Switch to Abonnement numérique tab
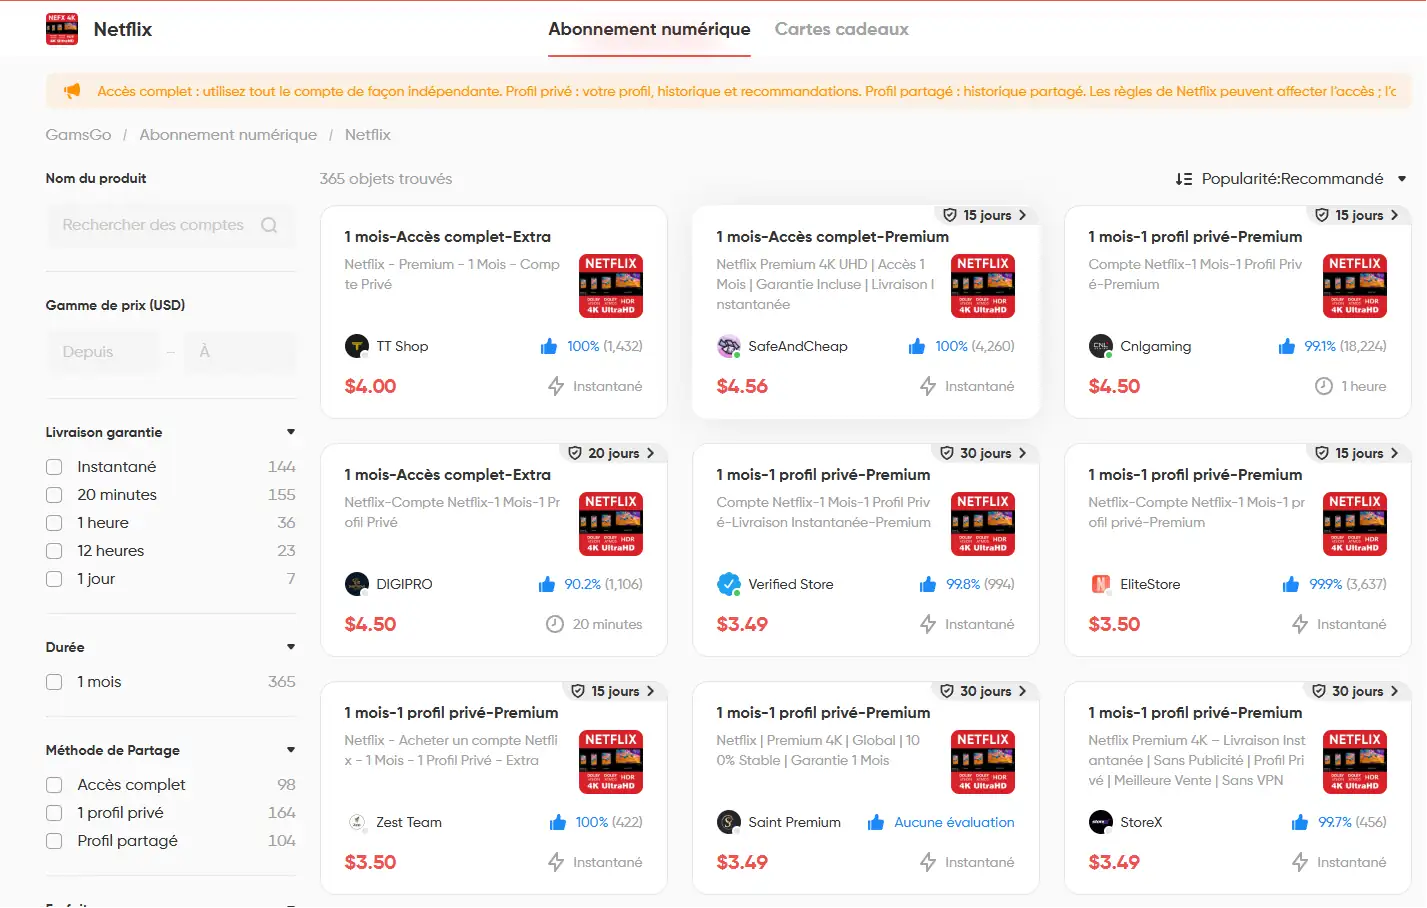This screenshot has width=1427, height=908. pyautogui.click(x=649, y=29)
